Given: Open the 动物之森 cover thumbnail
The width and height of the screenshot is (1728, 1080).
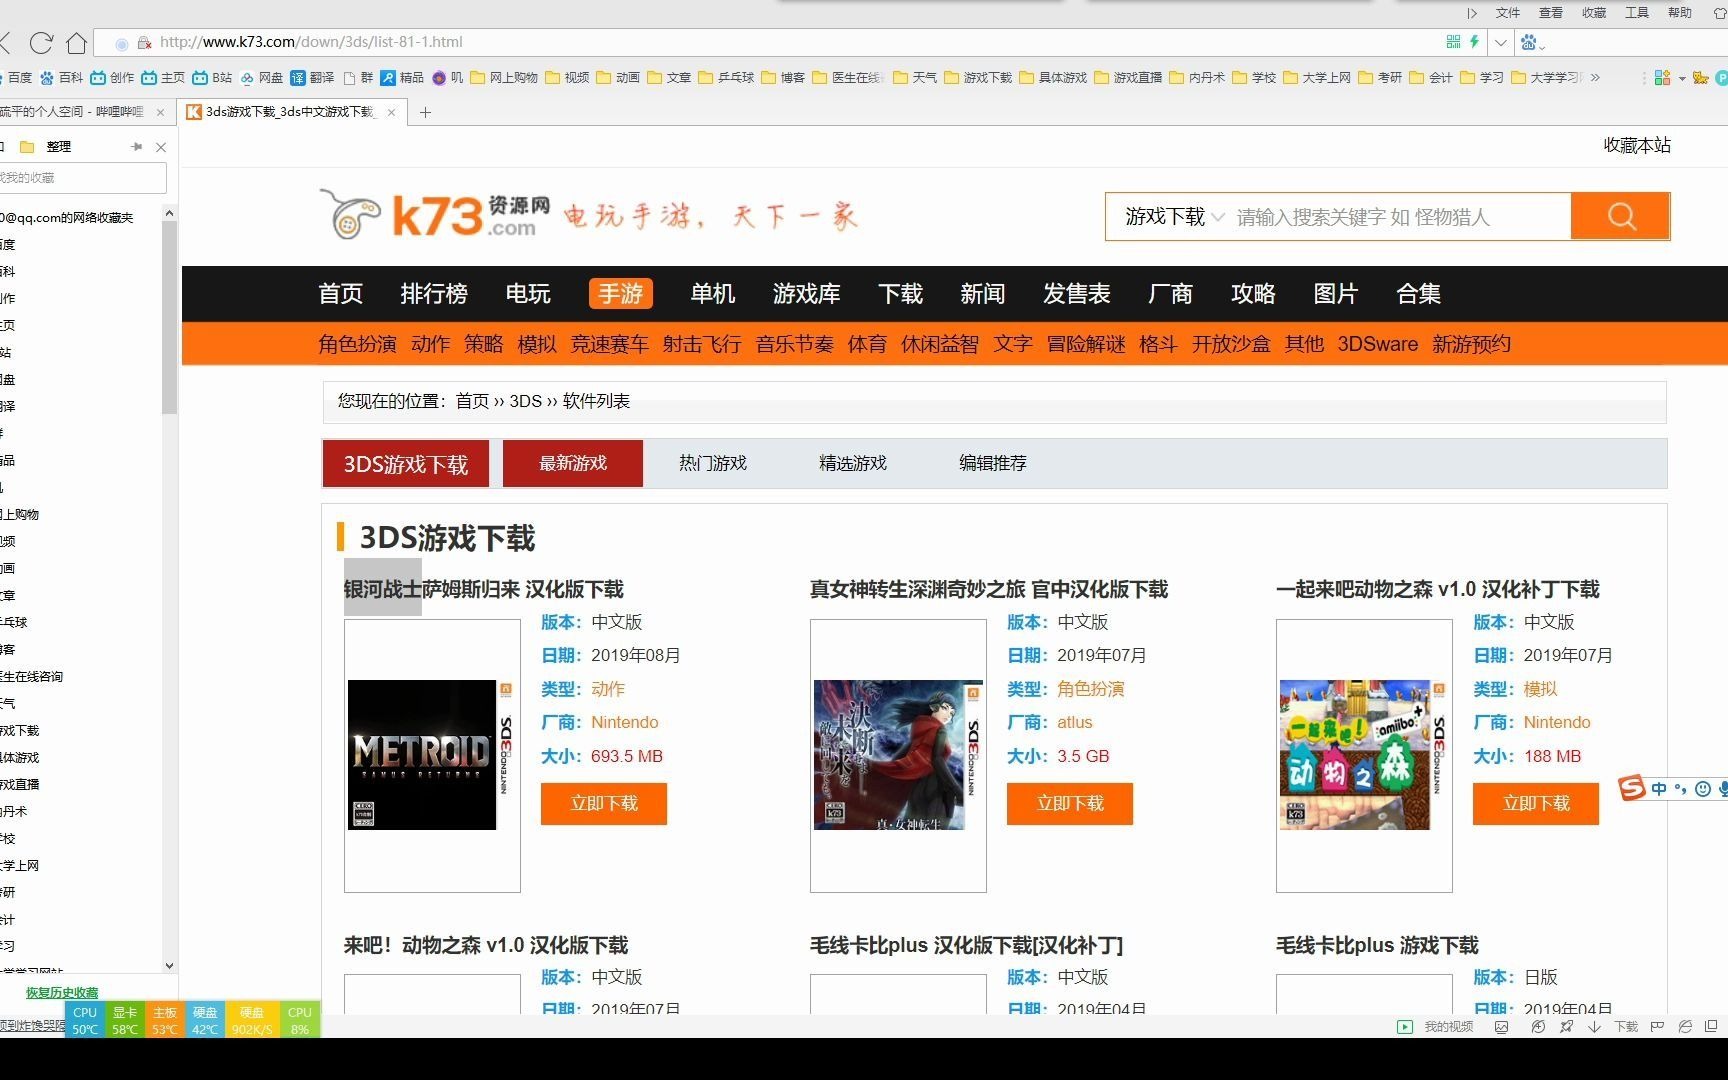Looking at the screenshot, I should click(x=1364, y=755).
